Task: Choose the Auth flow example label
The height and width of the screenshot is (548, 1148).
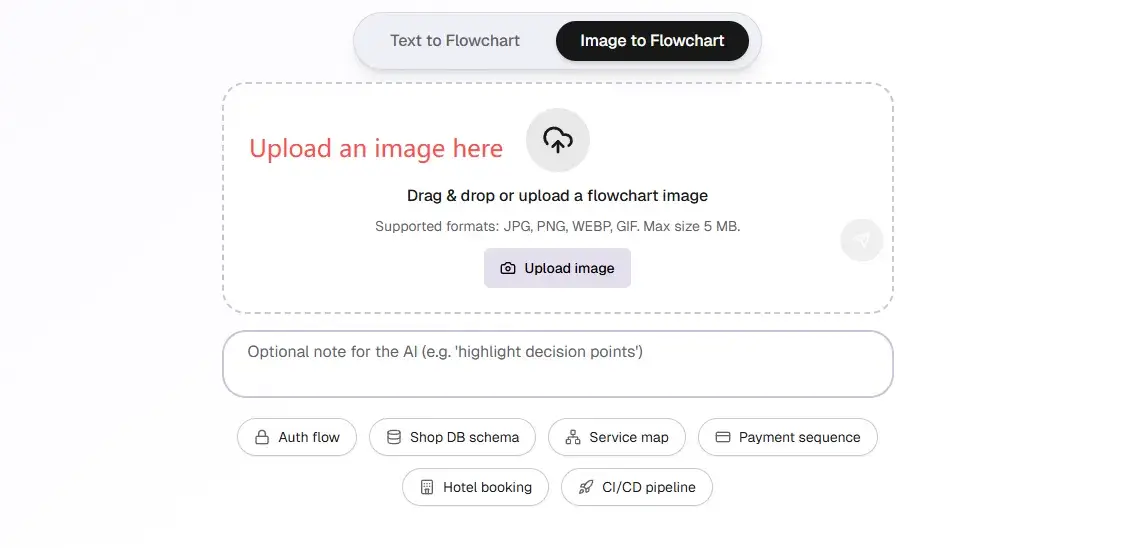Action: [309, 437]
